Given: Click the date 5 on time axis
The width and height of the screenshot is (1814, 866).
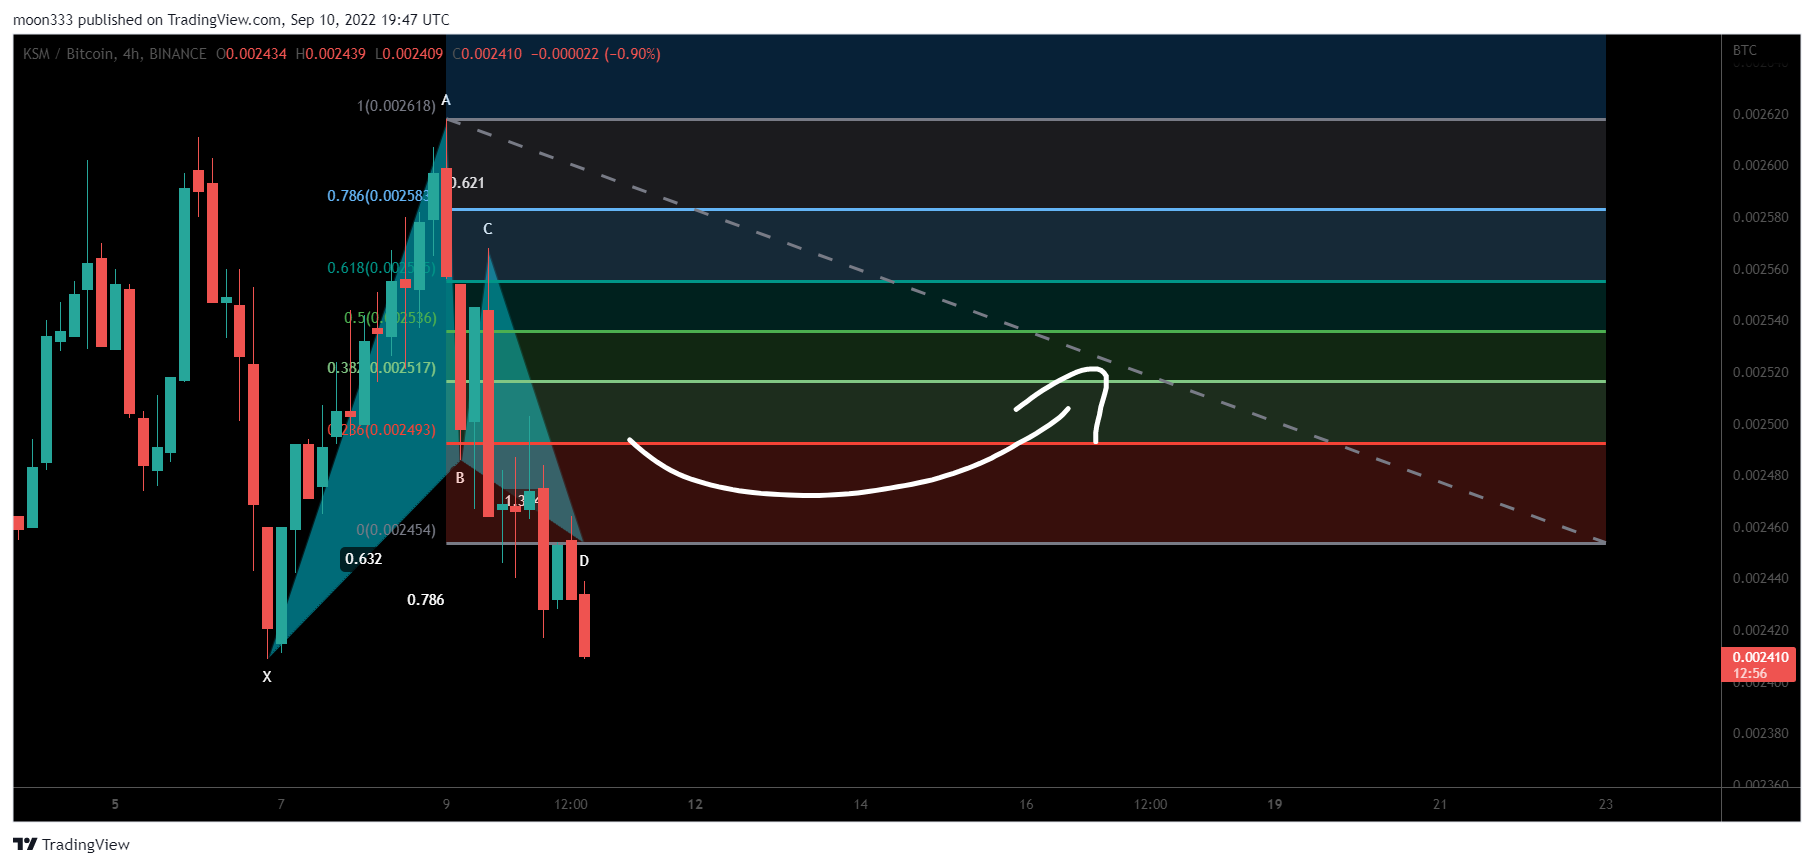Looking at the screenshot, I should pyautogui.click(x=115, y=804).
